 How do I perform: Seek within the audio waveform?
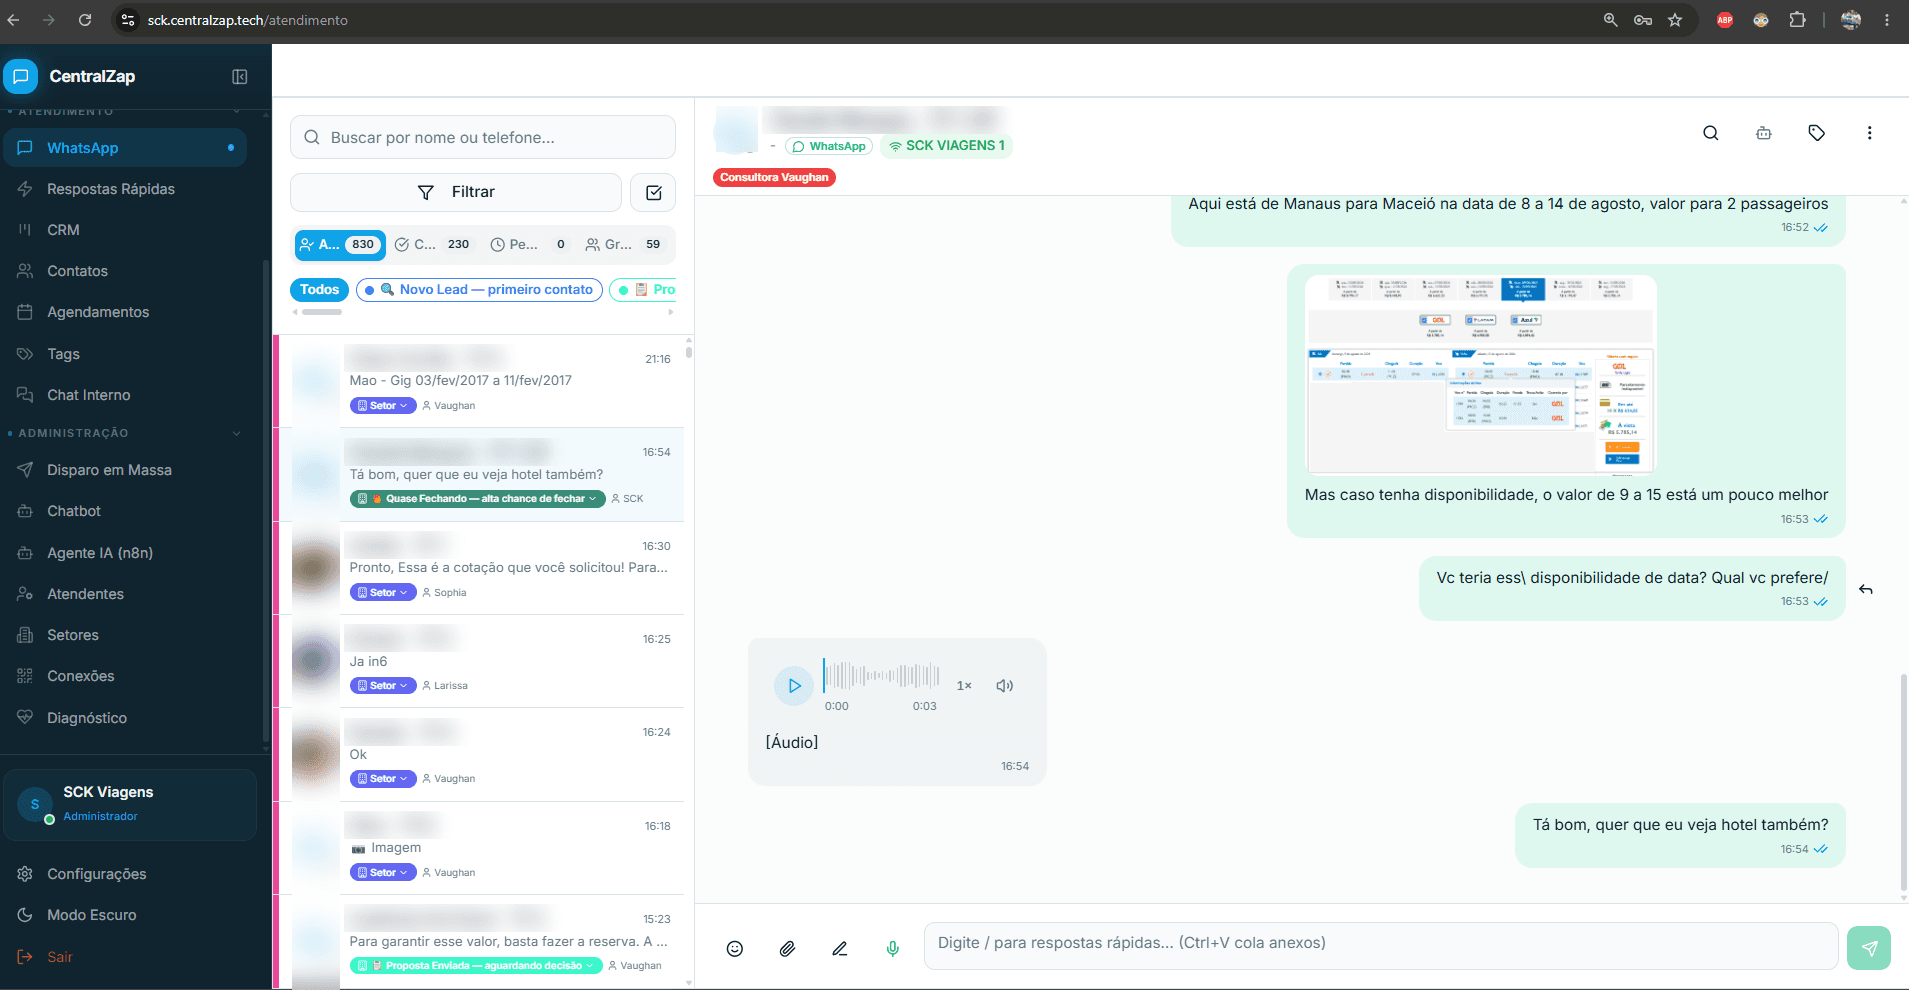881,677
